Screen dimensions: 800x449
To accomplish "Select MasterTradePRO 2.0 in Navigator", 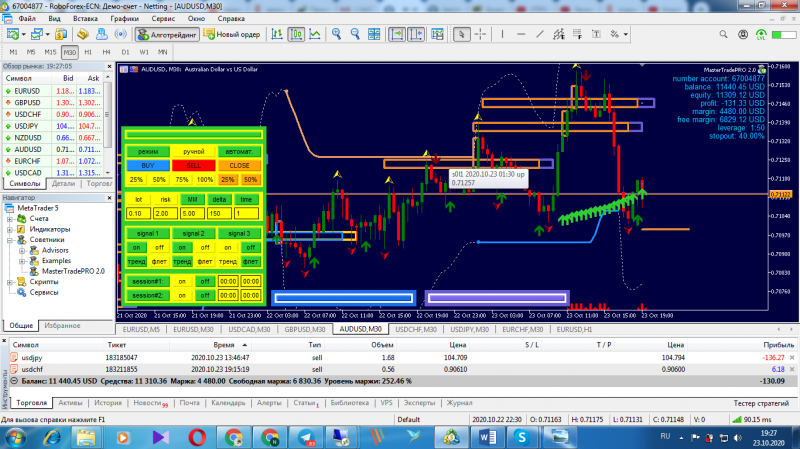I will click(73, 271).
